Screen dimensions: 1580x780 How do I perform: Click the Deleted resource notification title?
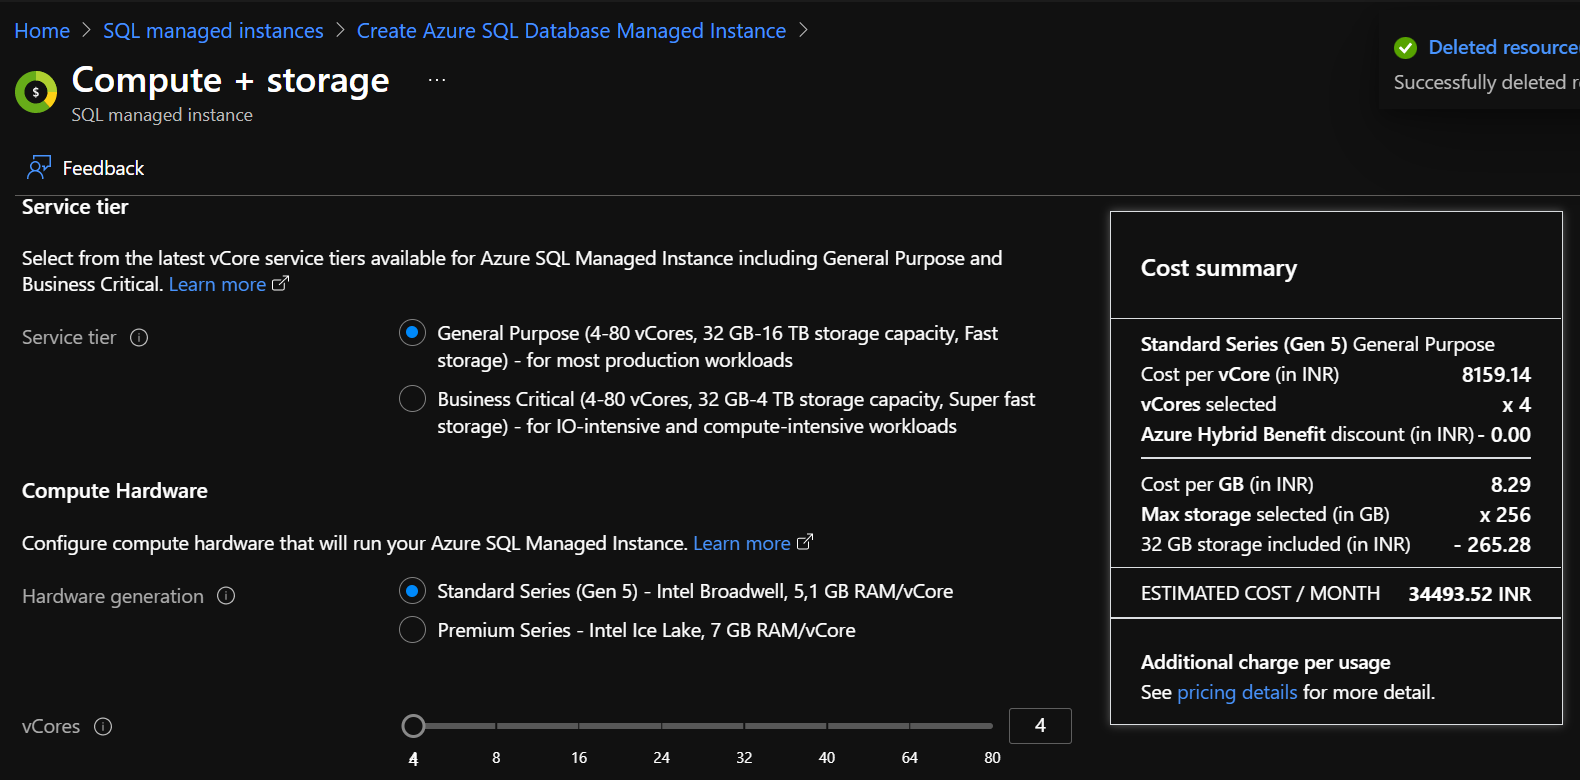point(1503,47)
